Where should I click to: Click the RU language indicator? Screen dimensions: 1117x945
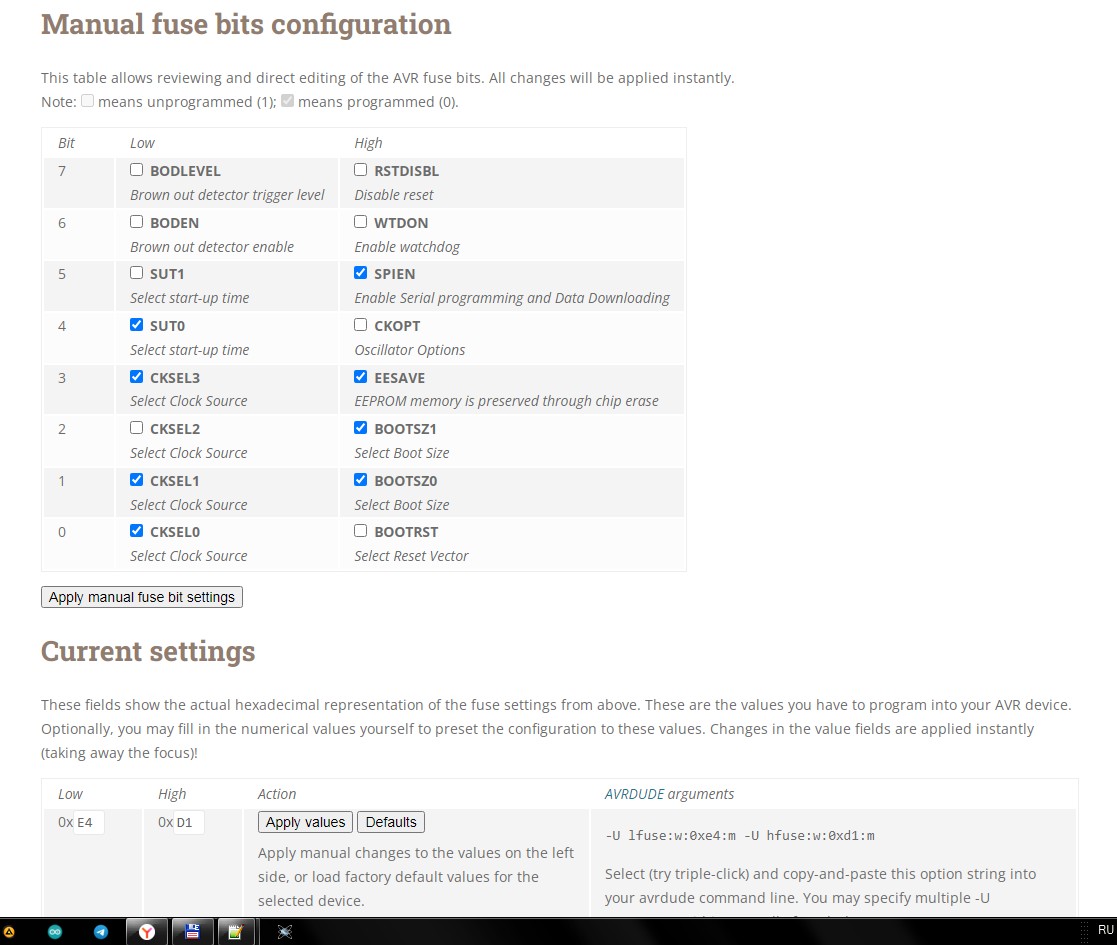click(1105, 930)
